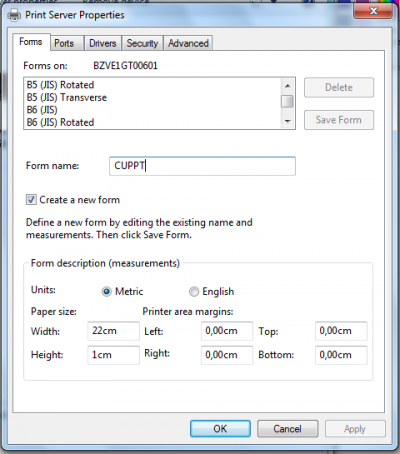
Task: Close the Print Server Properties dialog
Action: [373, 11]
